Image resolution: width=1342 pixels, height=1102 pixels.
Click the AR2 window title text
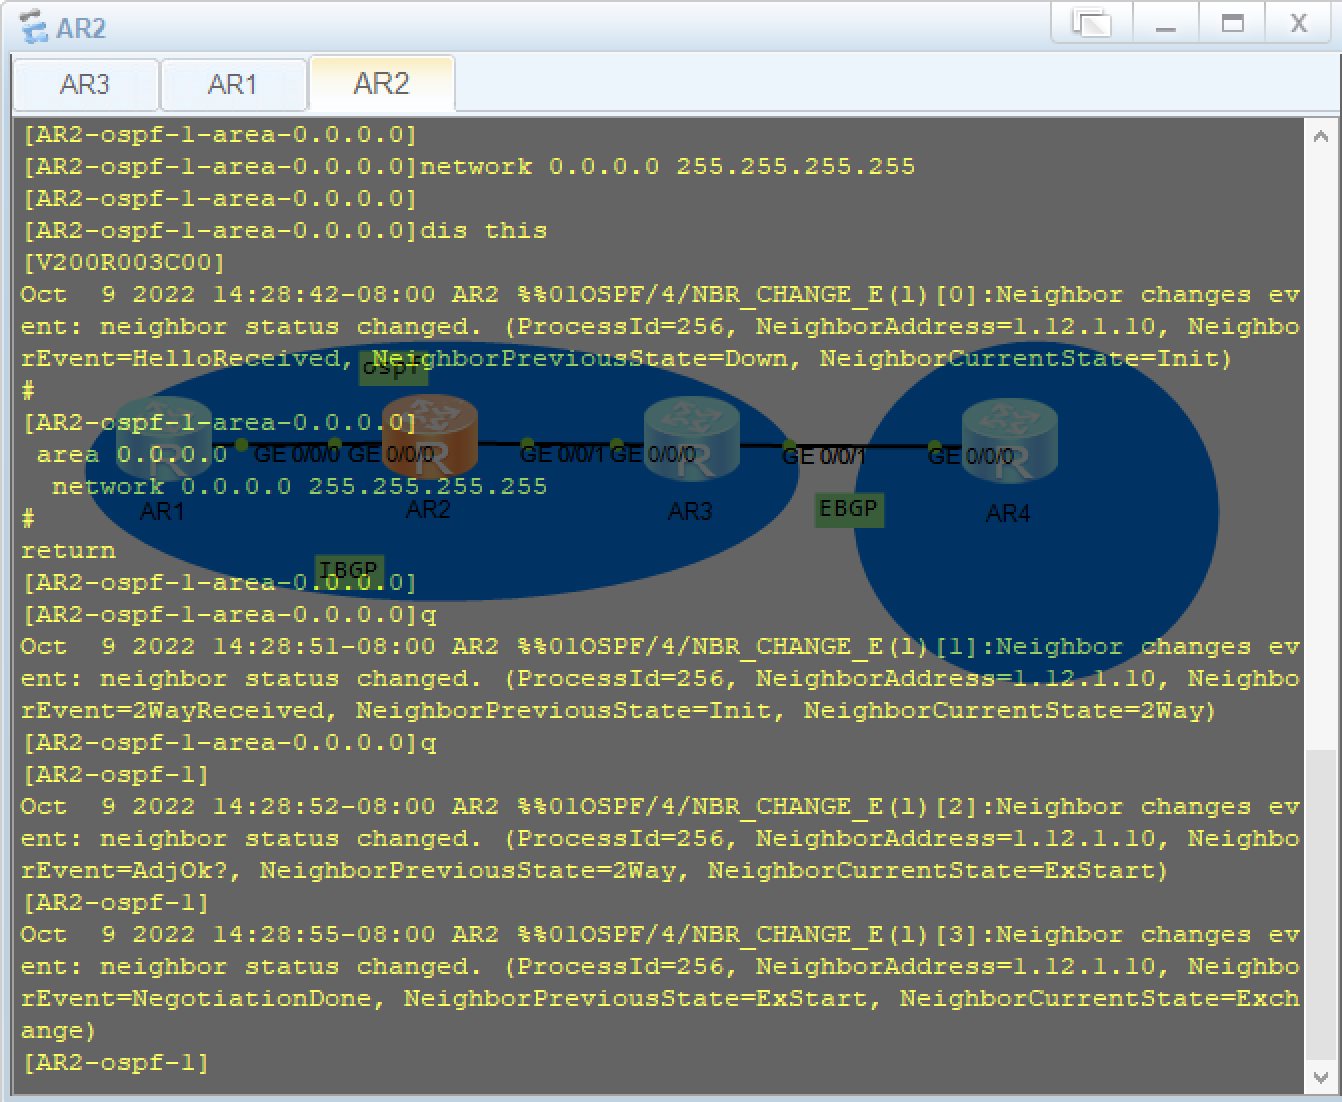point(81,28)
